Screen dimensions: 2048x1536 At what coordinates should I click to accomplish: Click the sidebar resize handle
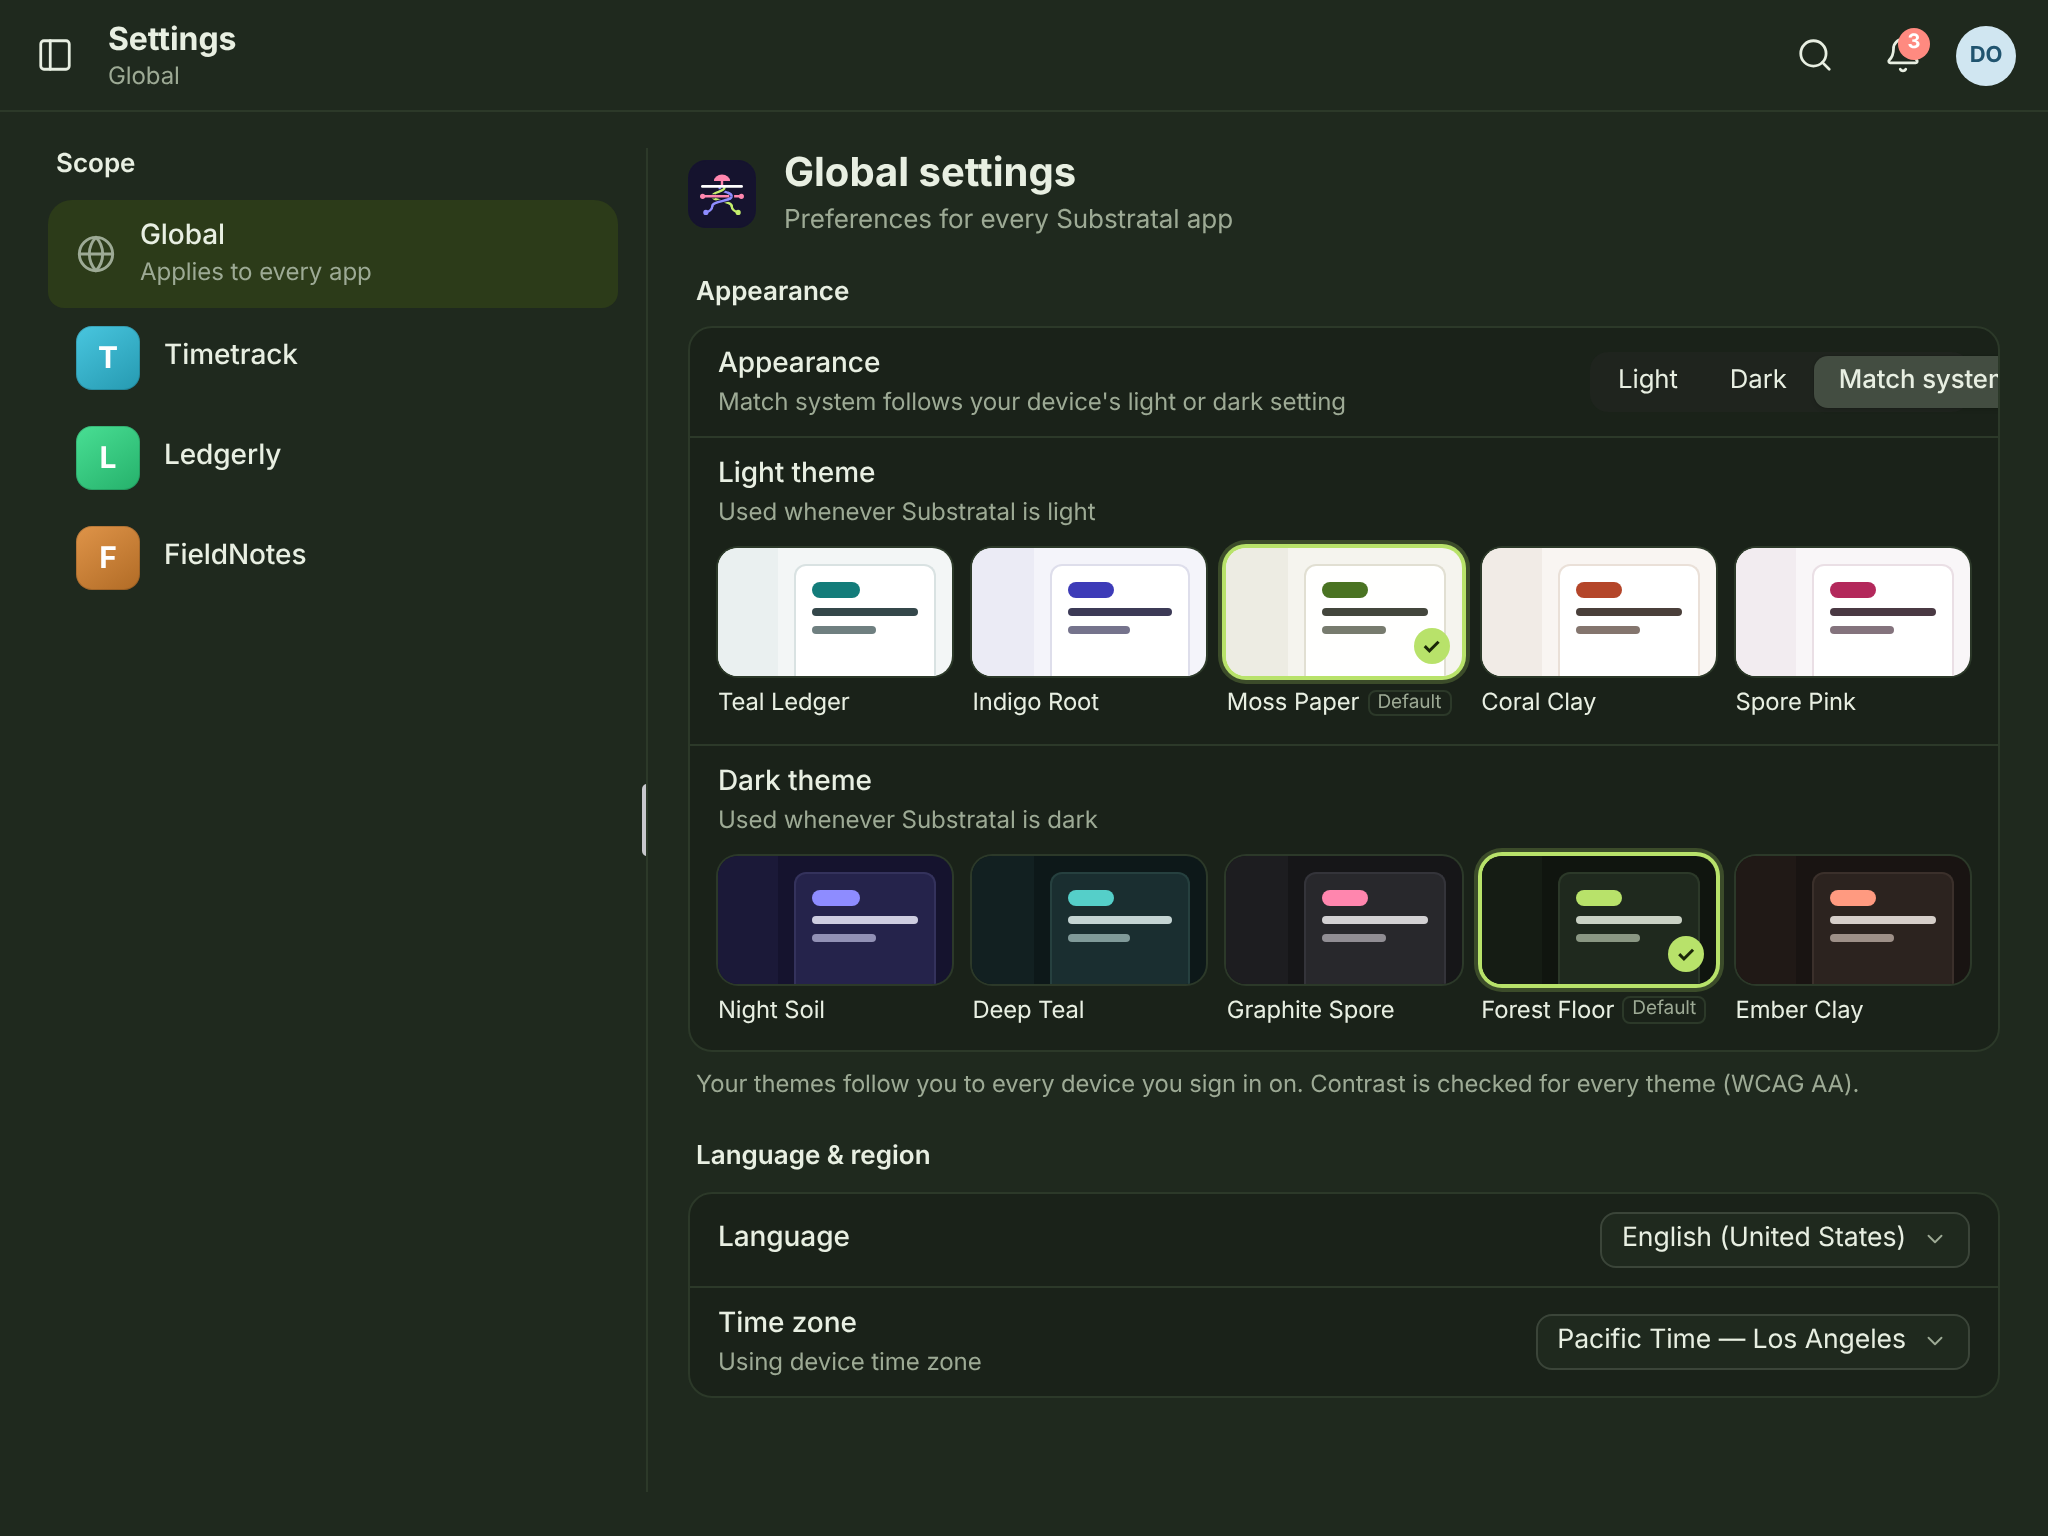pyautogui.click(x=644, y=820)
